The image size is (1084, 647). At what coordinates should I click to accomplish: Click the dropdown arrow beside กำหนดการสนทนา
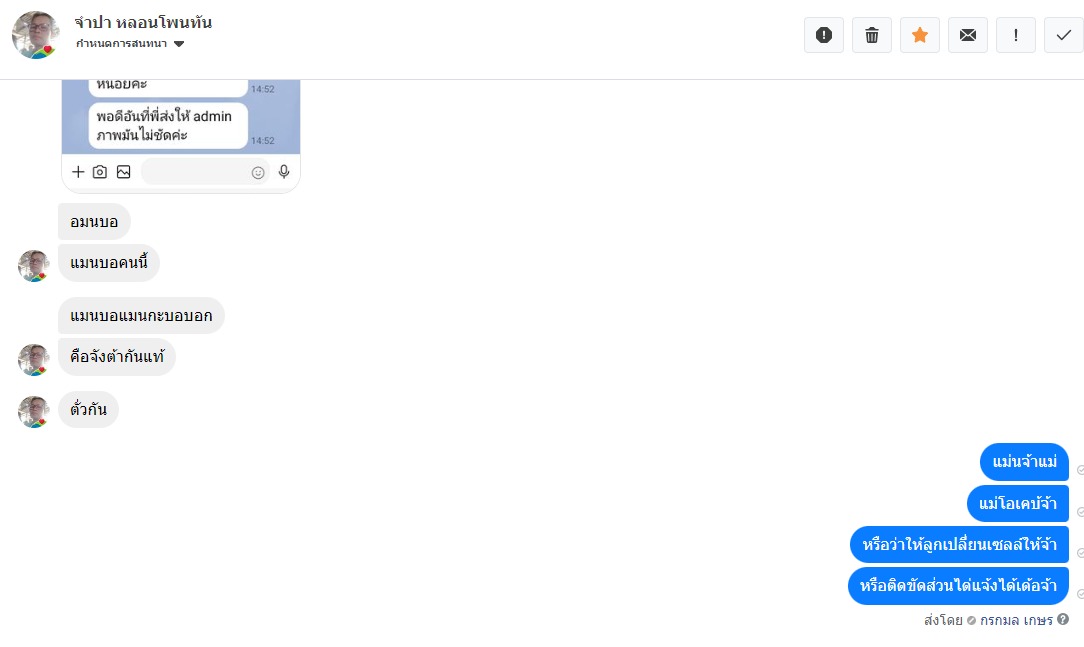pos(179,44)
